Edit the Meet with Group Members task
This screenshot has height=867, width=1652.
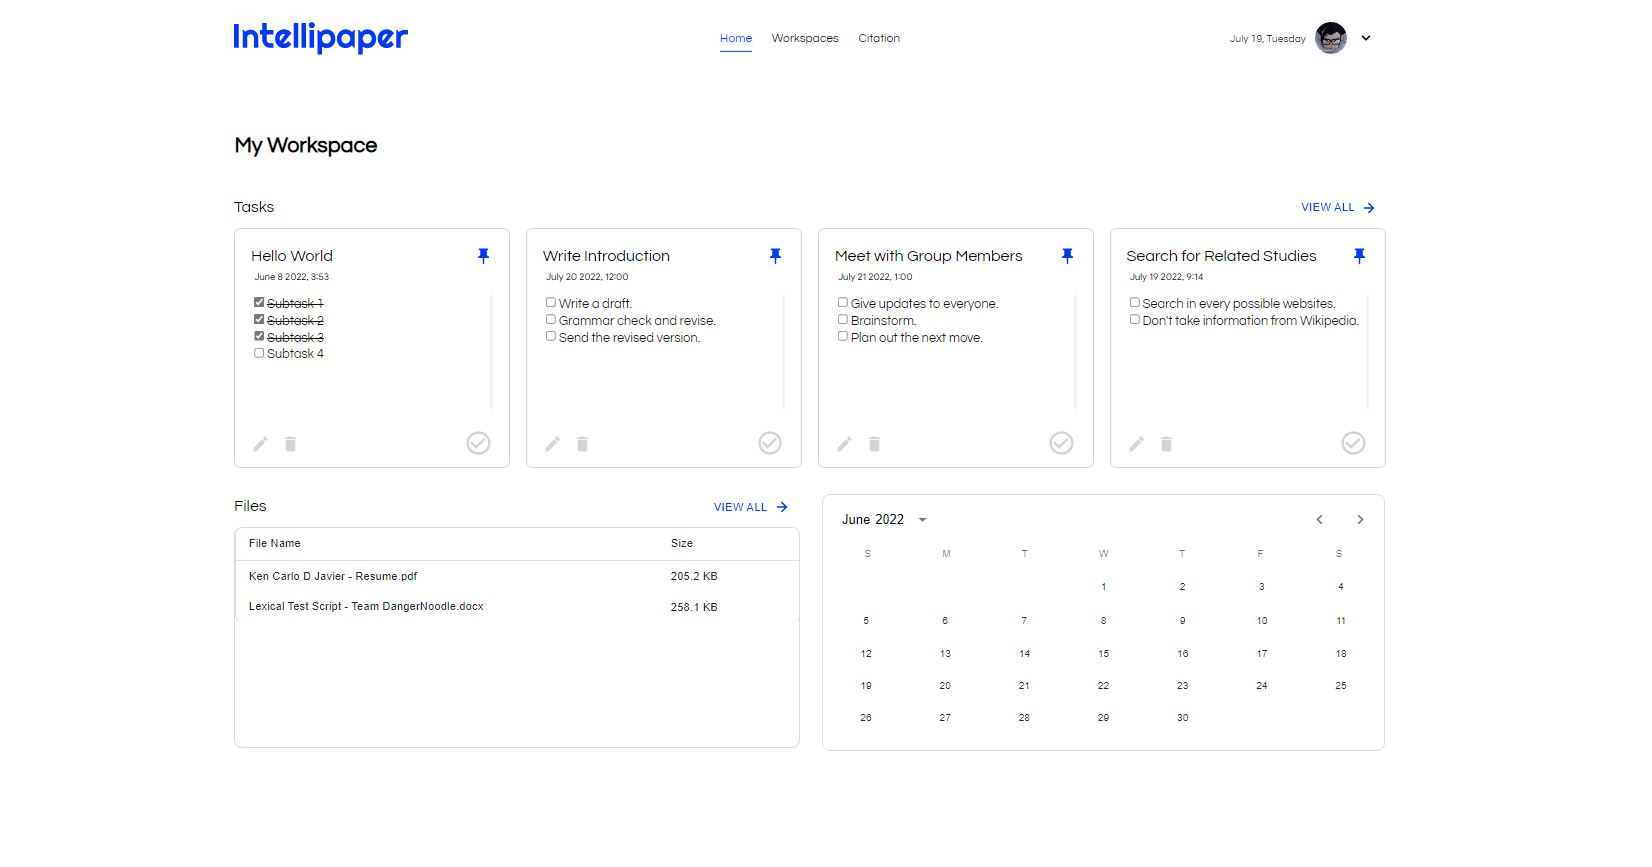[x=844, y=444]
